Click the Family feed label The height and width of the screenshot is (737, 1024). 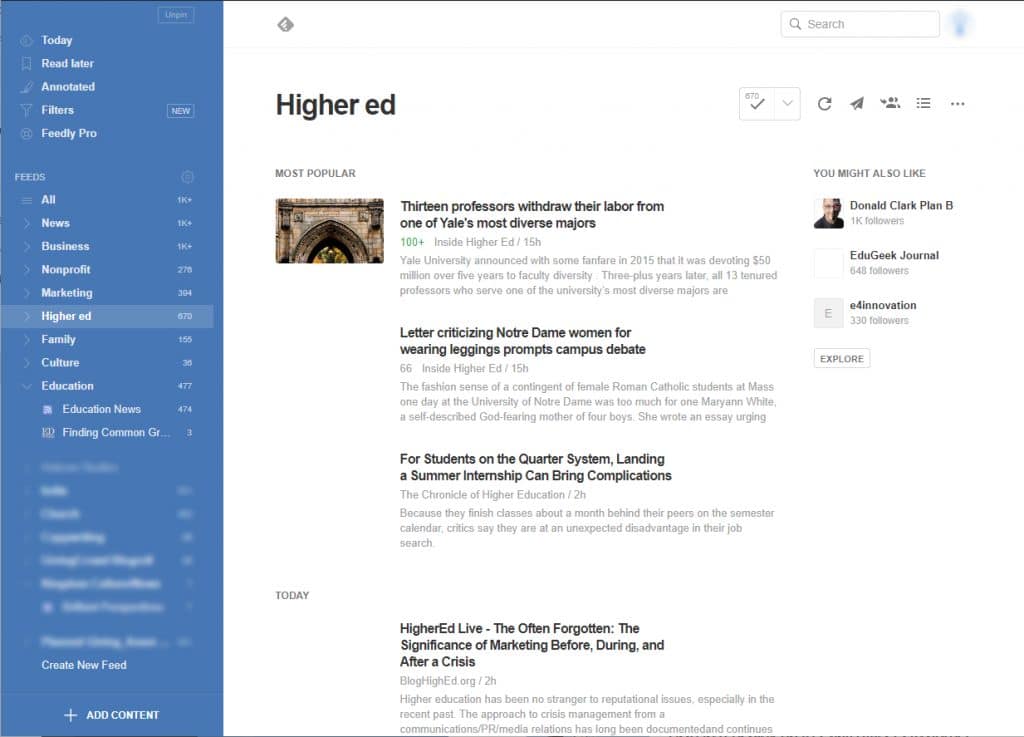pos(58,339)
